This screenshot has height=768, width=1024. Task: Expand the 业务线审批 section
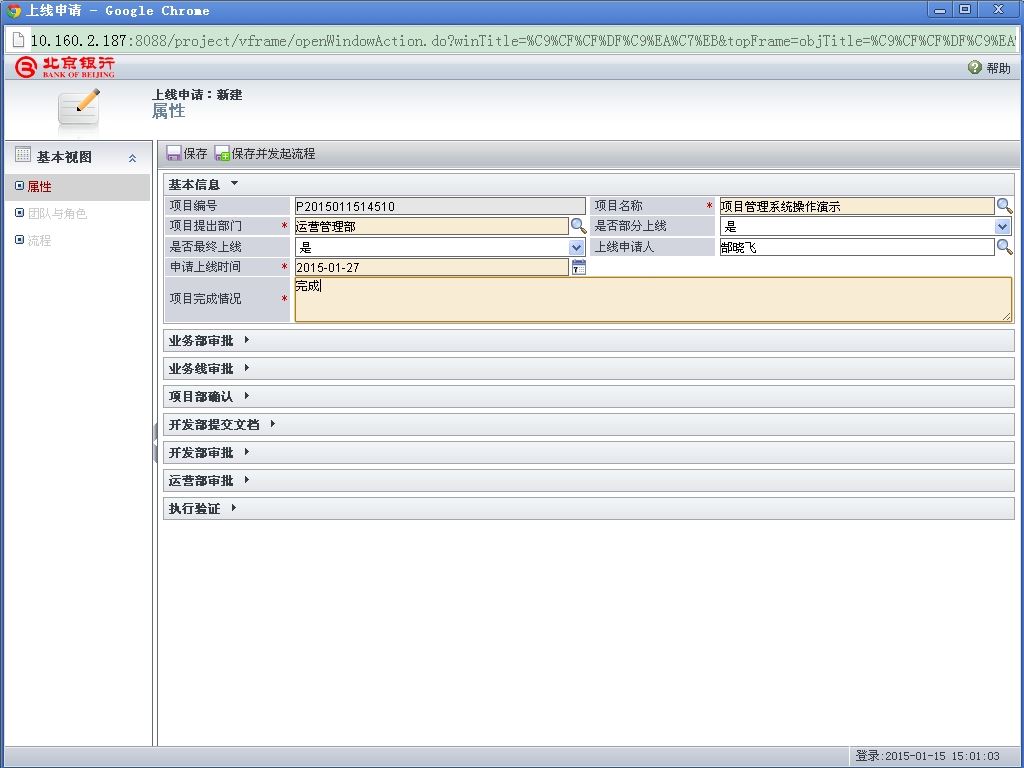coord(247,368)
